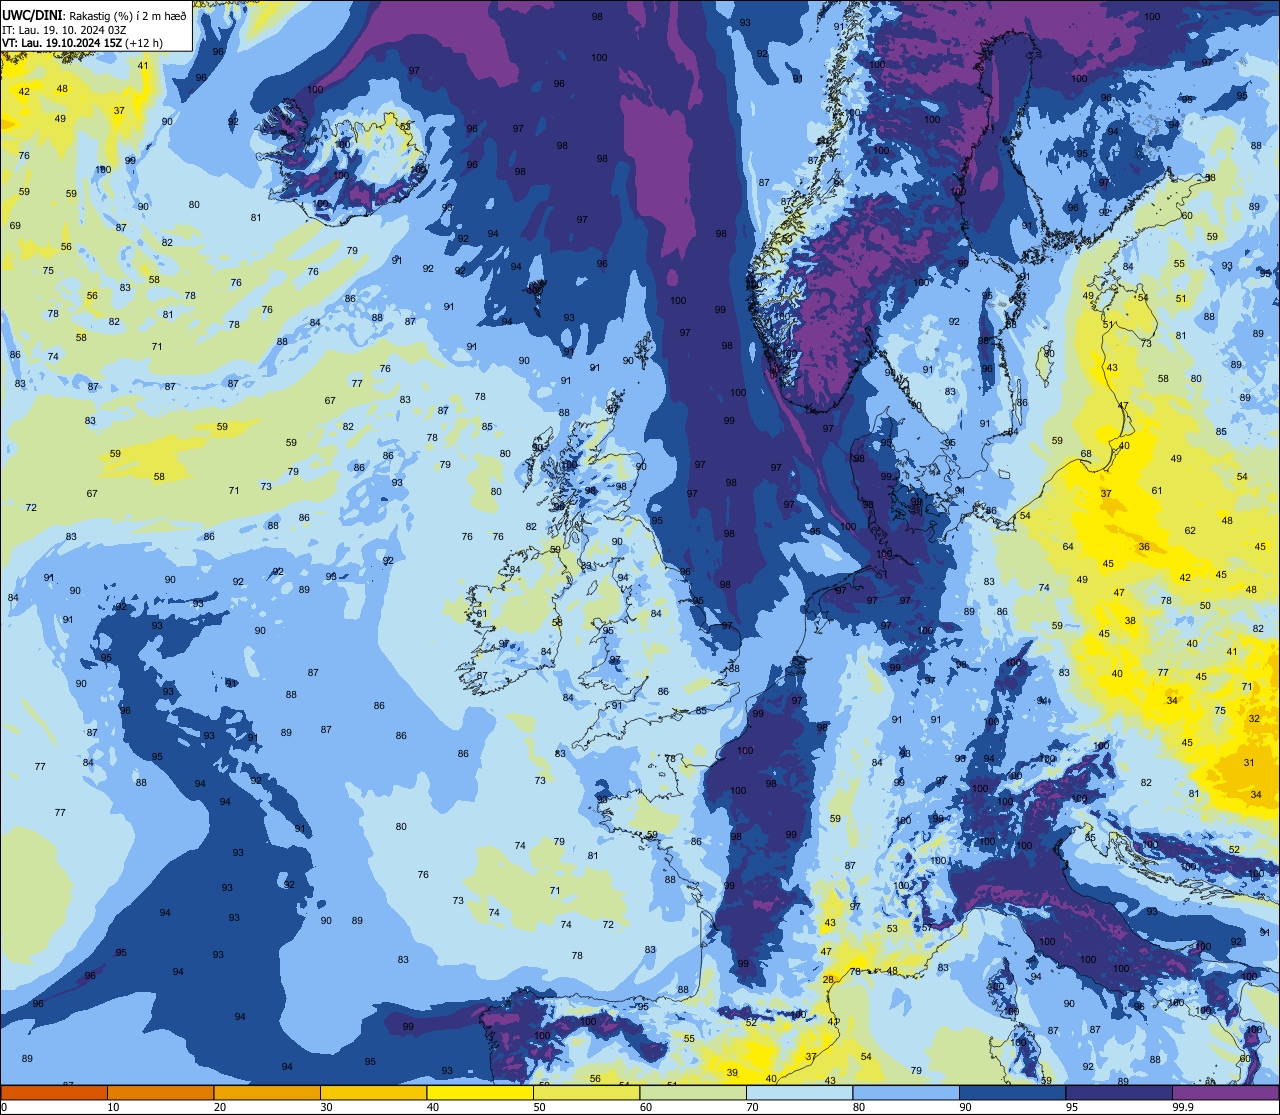Click the legend scale label '10'

(113, 1107)
